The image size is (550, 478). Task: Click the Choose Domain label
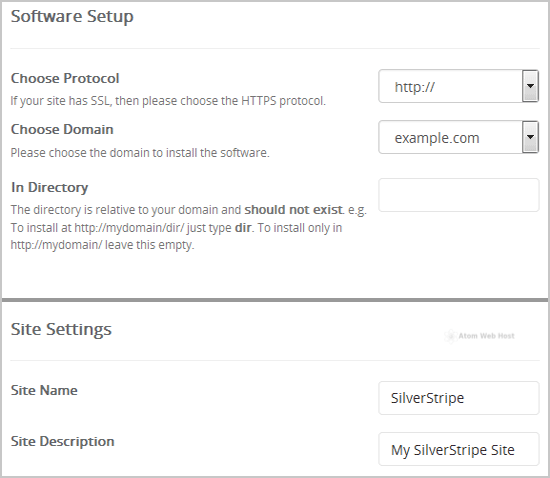click(62, 129)
